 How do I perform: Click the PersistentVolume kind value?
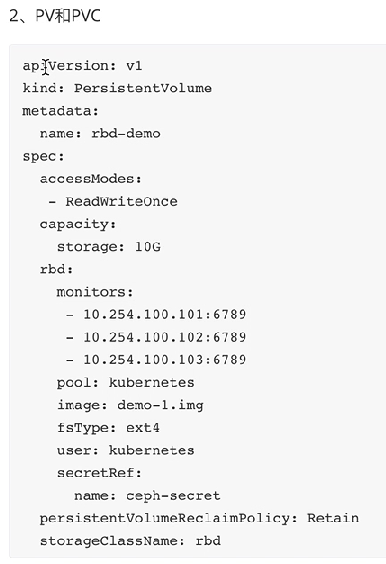(x=143, y=88)
